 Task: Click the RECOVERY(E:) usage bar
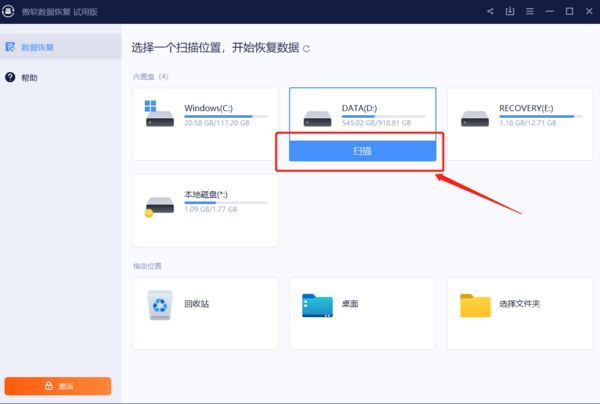(541, 116)
